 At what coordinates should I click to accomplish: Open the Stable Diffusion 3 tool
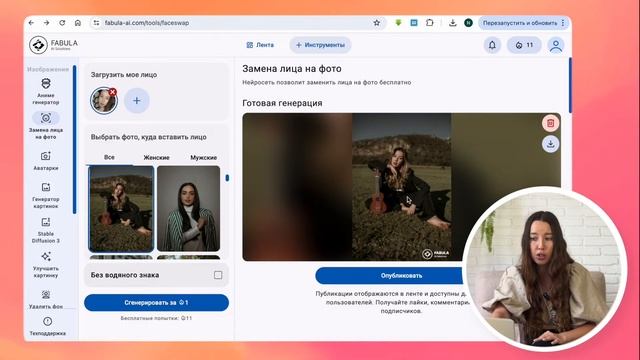[46, 230]
